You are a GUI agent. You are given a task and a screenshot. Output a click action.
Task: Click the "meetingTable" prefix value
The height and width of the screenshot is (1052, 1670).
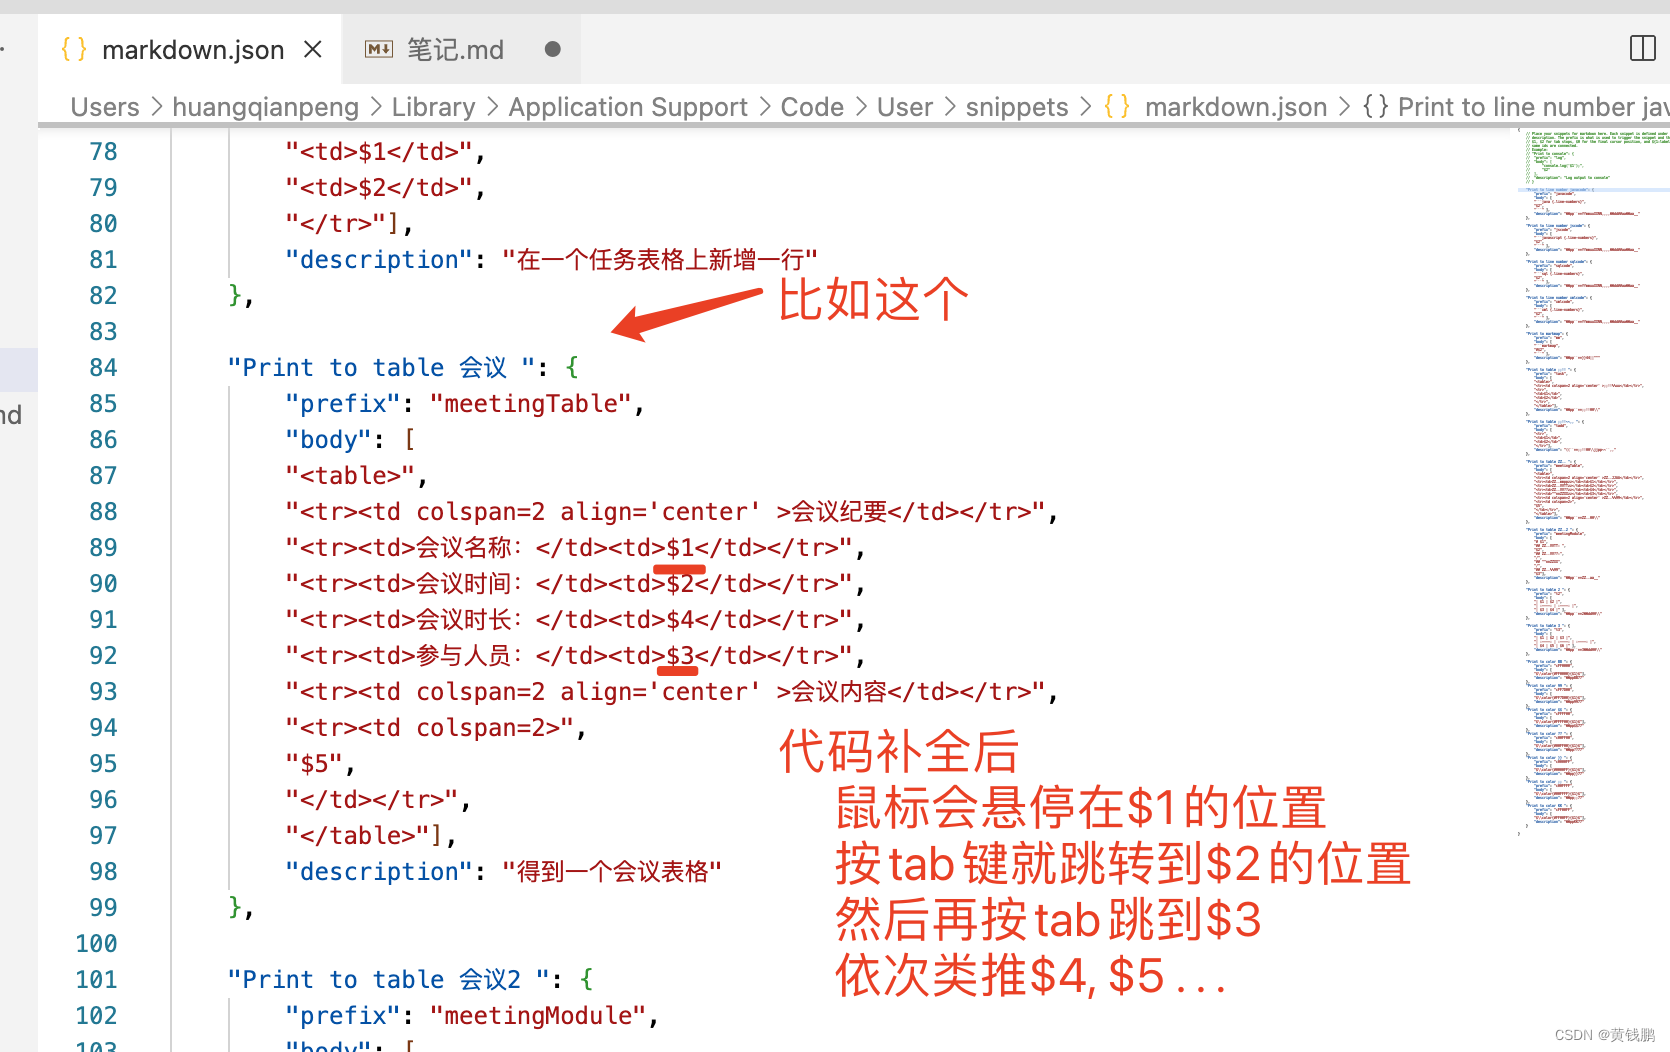pos(530,404)
